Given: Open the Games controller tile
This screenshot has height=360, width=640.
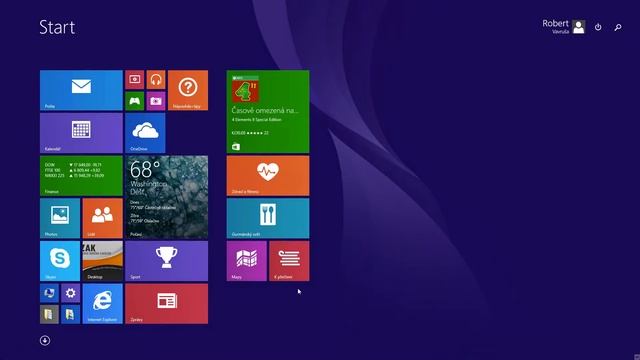Looking at the screenshot, I should tap(135, 101).
